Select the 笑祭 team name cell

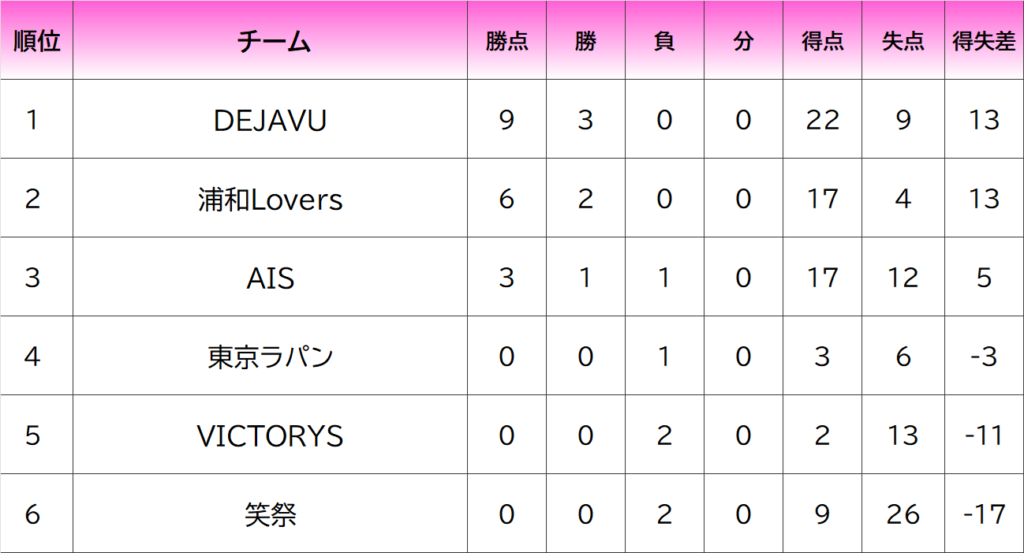[x=270, y=514]
